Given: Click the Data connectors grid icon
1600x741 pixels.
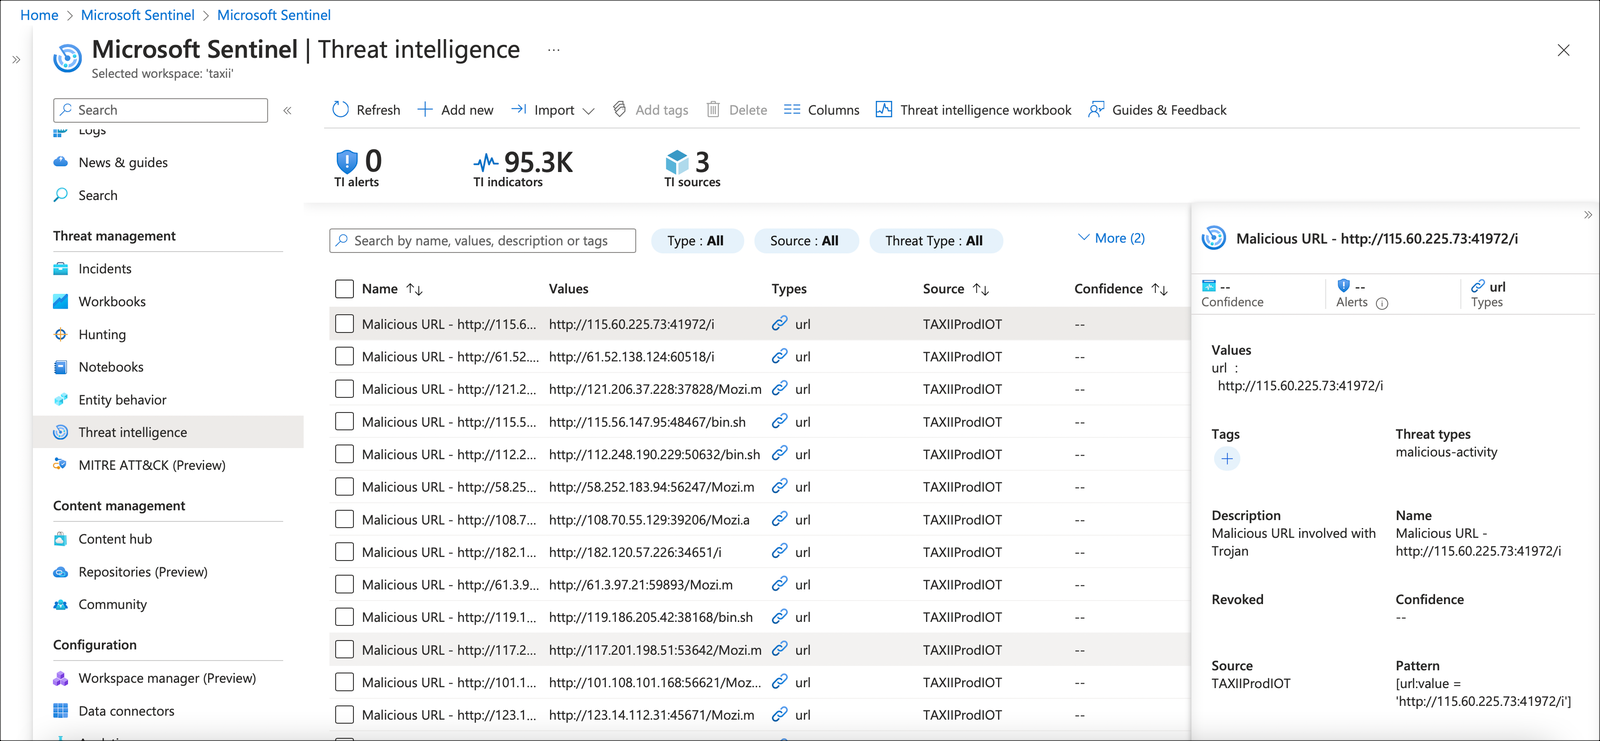Looking at the screenshot, I should [x=61, y=711].
